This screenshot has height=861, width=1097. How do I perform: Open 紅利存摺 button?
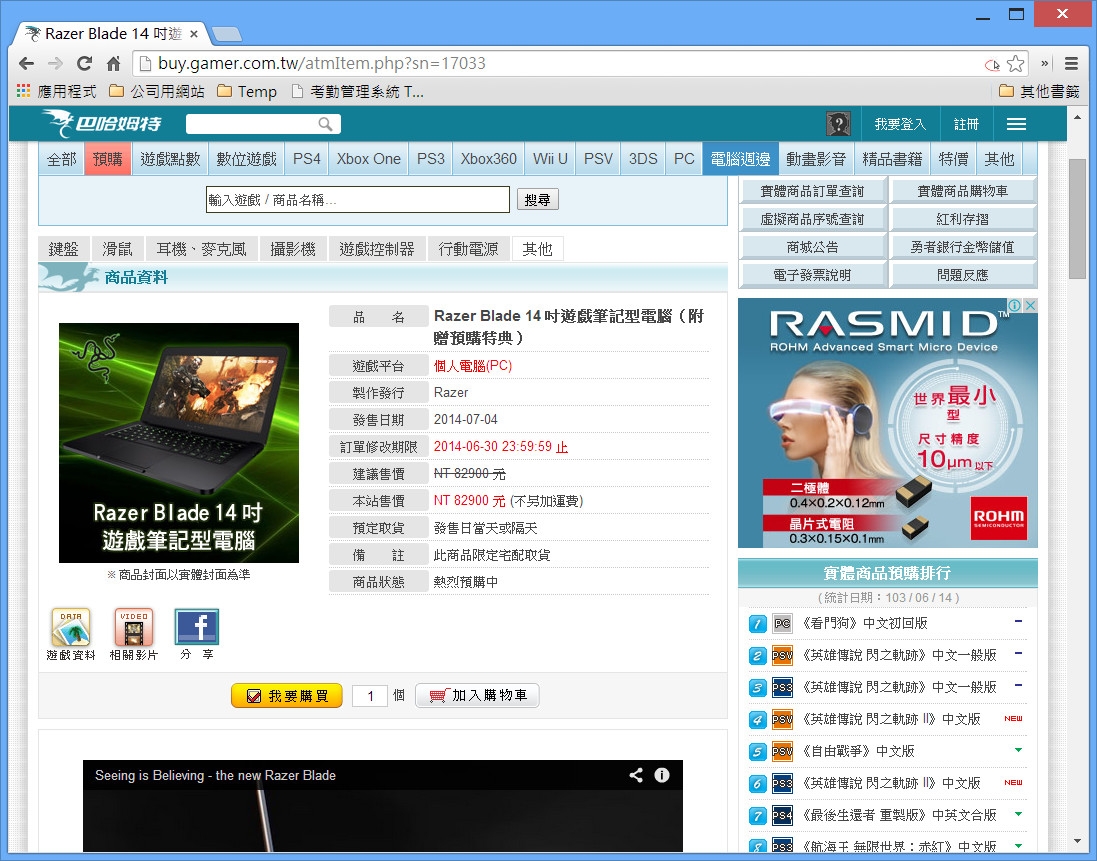(963, 219)
